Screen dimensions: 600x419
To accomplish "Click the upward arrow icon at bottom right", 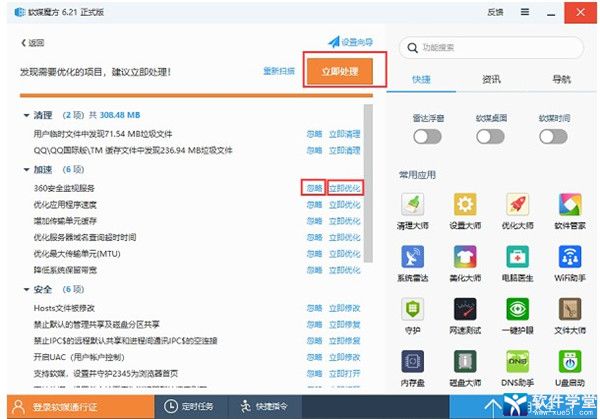I will [493, 409].
